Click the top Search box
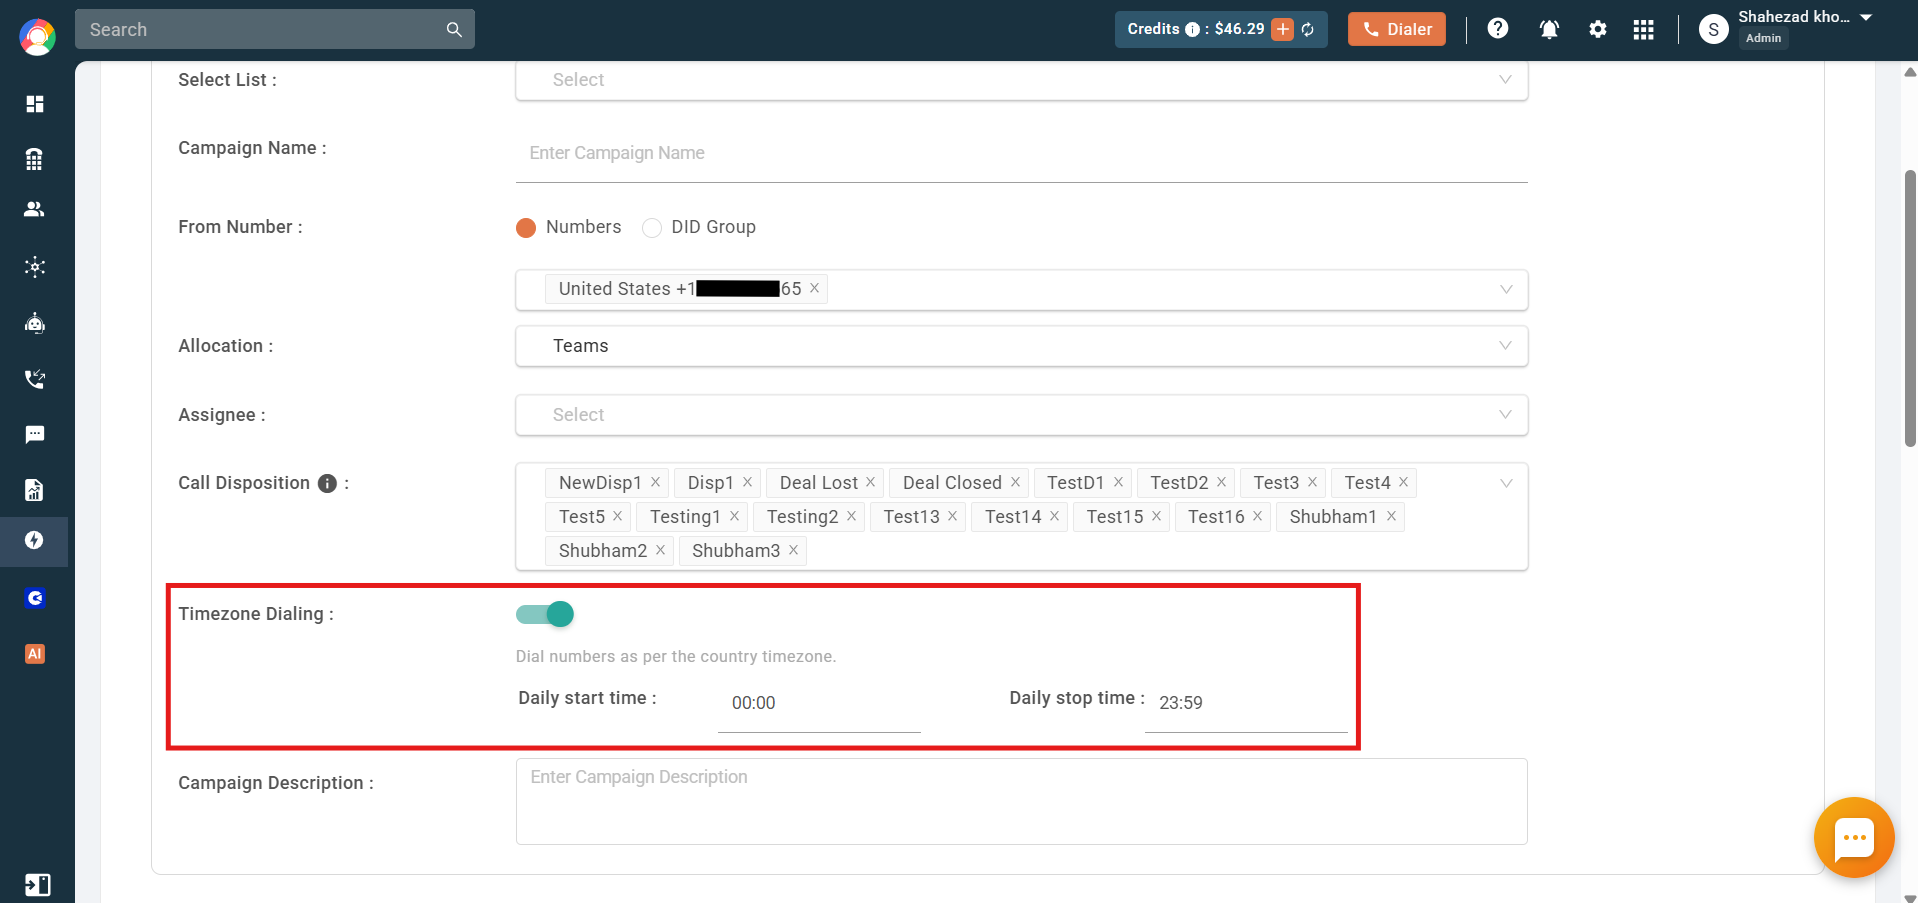Image resolution: width=1918 pixels, height=903 pixels. (x=274, y=30)
